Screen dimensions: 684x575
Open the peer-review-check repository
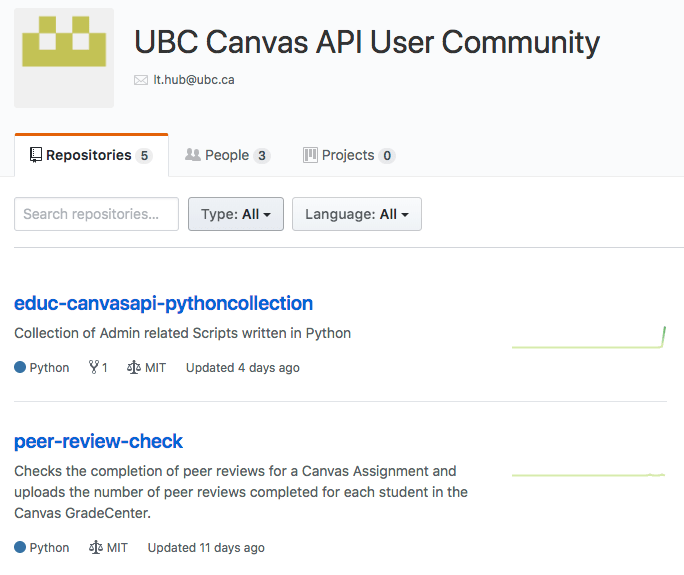(x=98, y=441)
